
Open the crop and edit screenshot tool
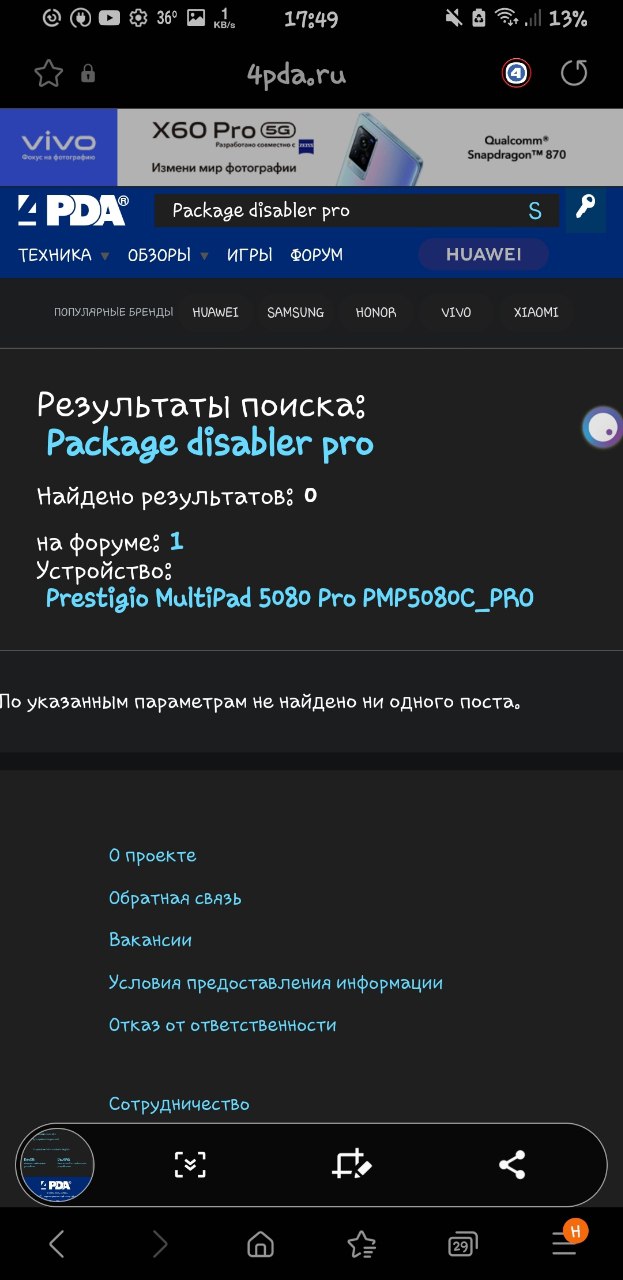352,1164
